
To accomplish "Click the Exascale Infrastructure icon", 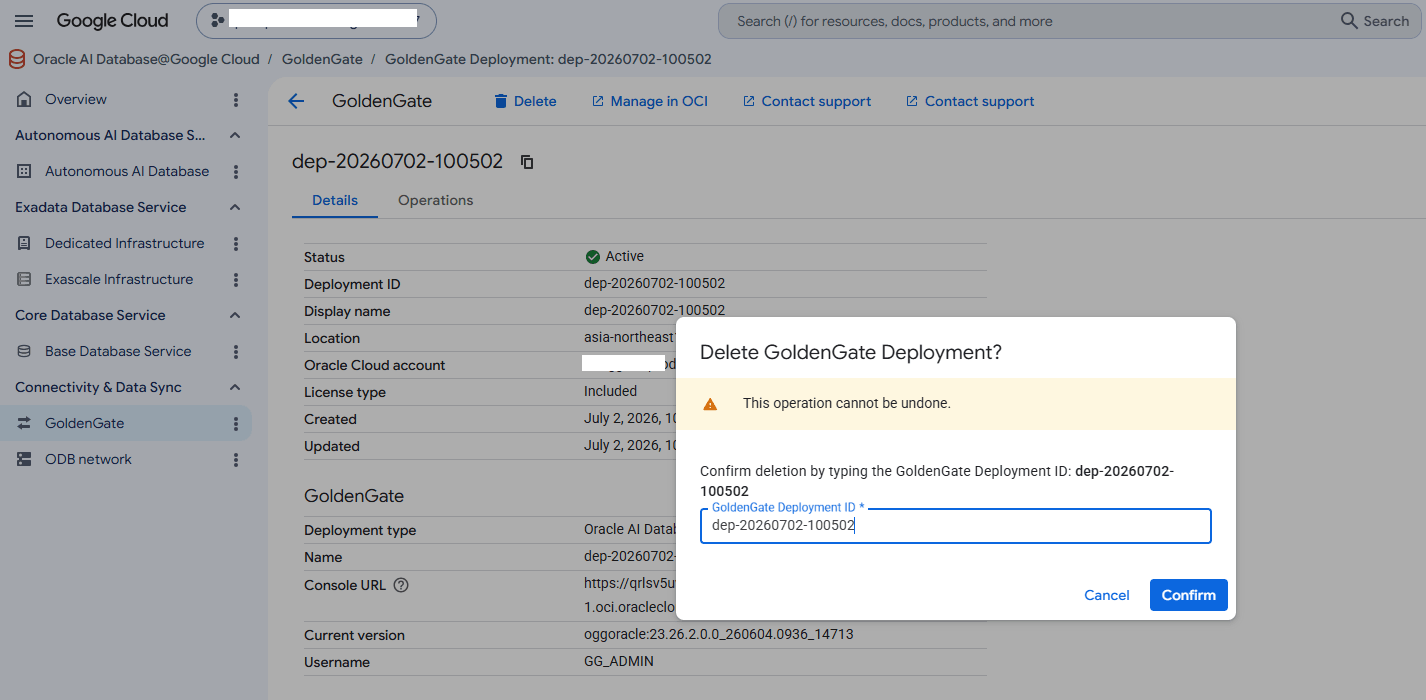I will click(x=24, y=279).
